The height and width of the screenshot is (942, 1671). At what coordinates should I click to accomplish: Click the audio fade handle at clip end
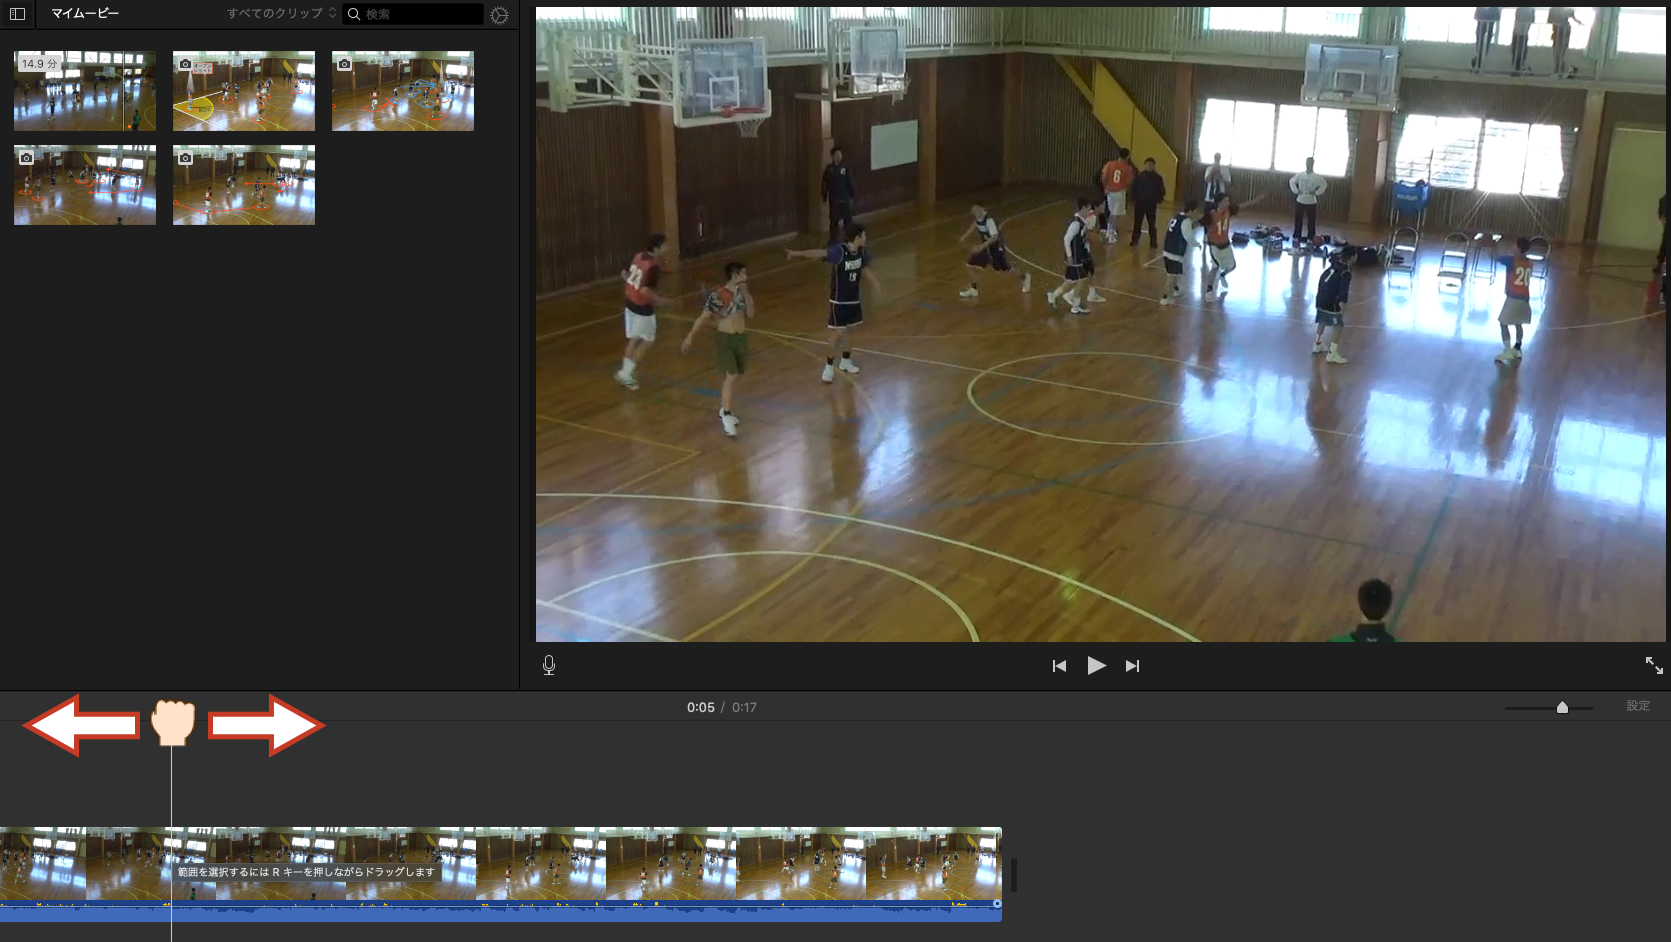point(996,904)
